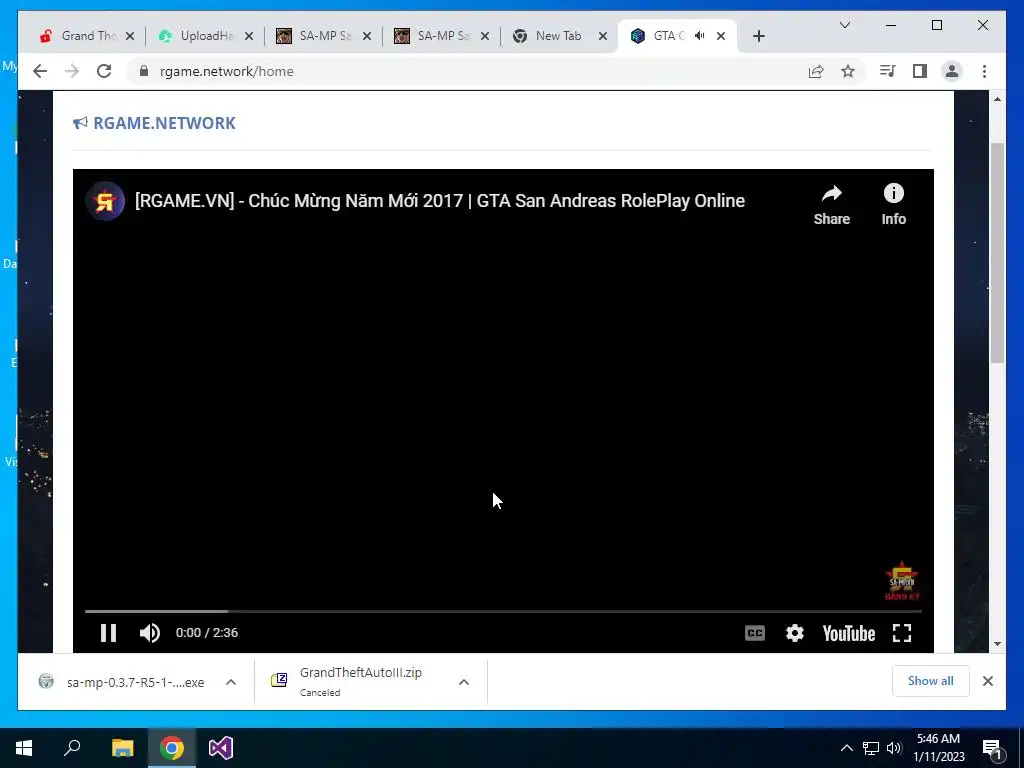Open the Windows Start menu
Viewport: 1024px width, 768px height.
(x=24, y=748)
